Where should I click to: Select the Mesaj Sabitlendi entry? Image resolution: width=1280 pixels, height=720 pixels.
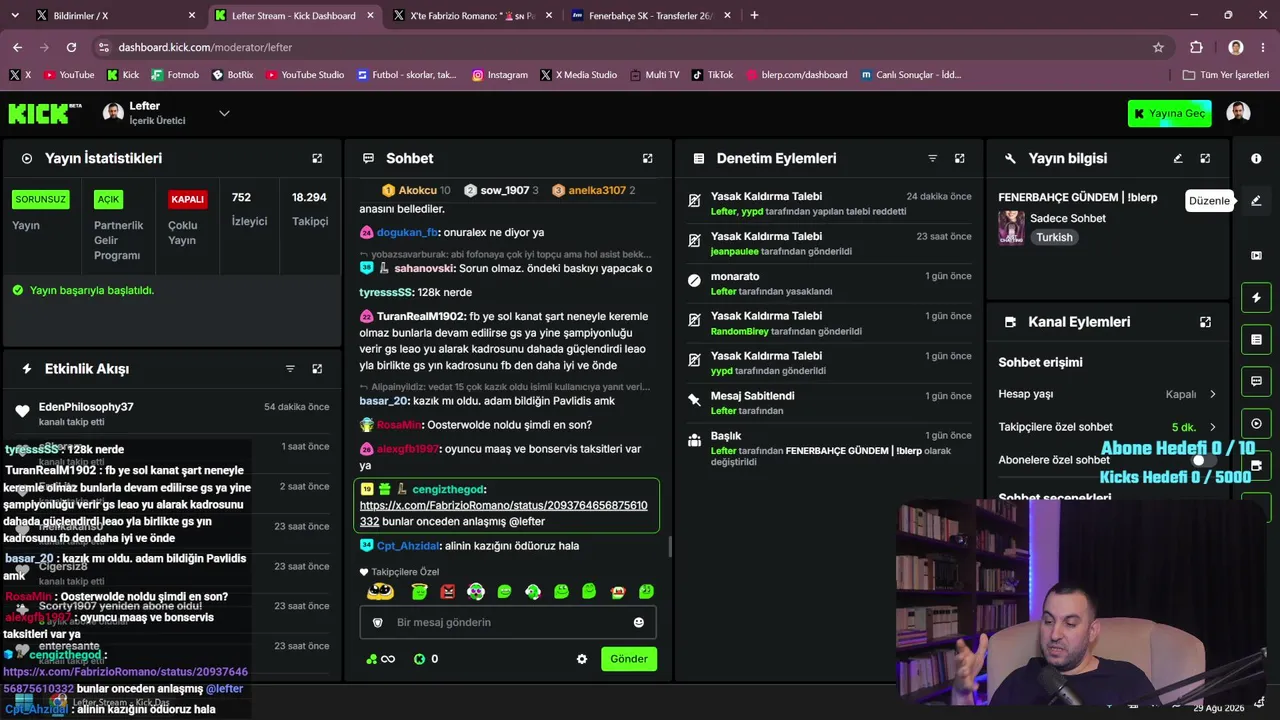coord(829,403)
